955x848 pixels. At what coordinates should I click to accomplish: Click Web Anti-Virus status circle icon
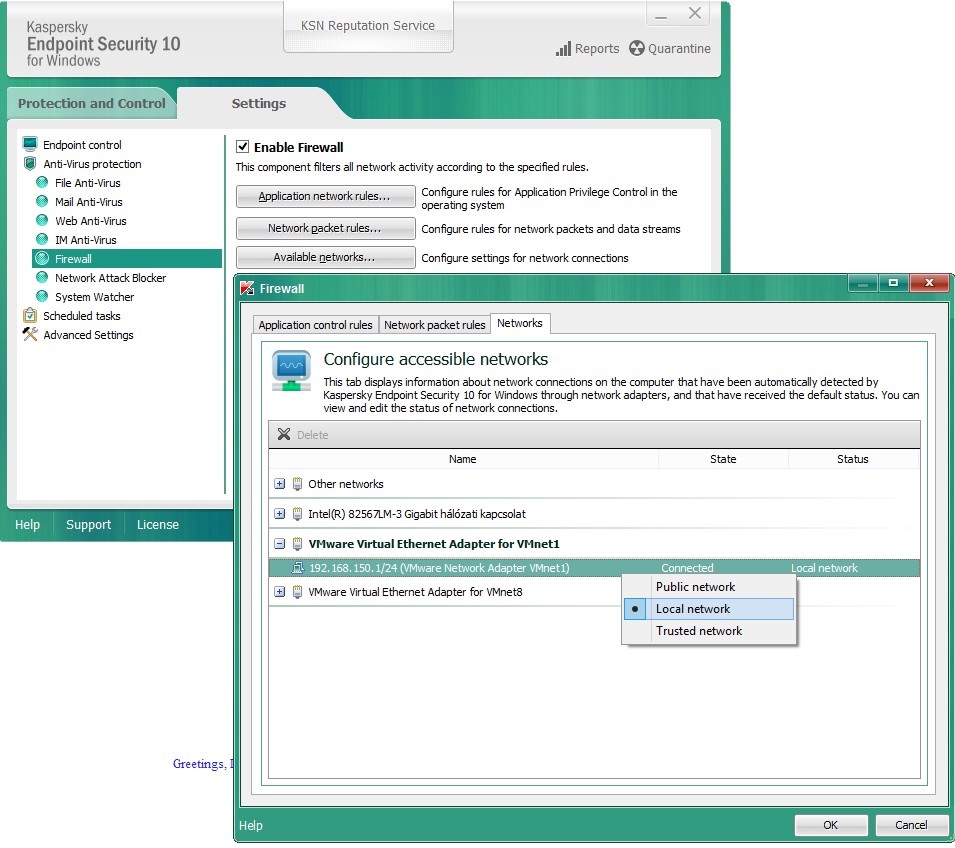click(42, 220)
